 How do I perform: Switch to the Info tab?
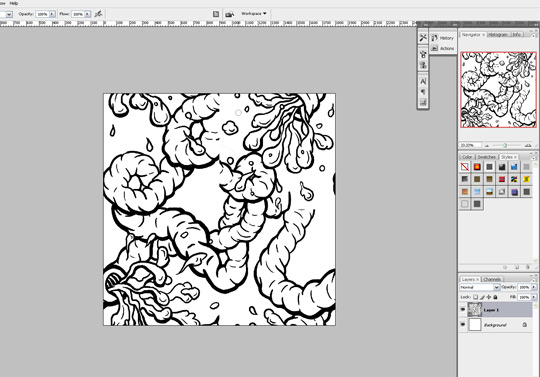516,35
